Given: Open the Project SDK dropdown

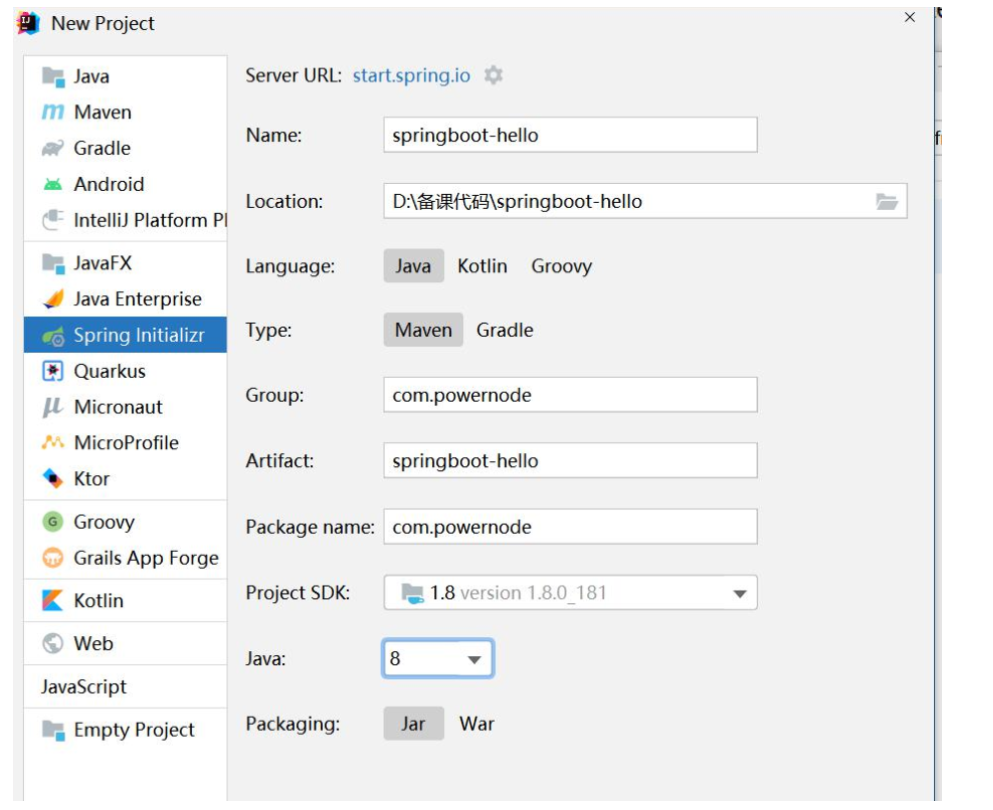Looking at the screenshot, I should (571, 593).
